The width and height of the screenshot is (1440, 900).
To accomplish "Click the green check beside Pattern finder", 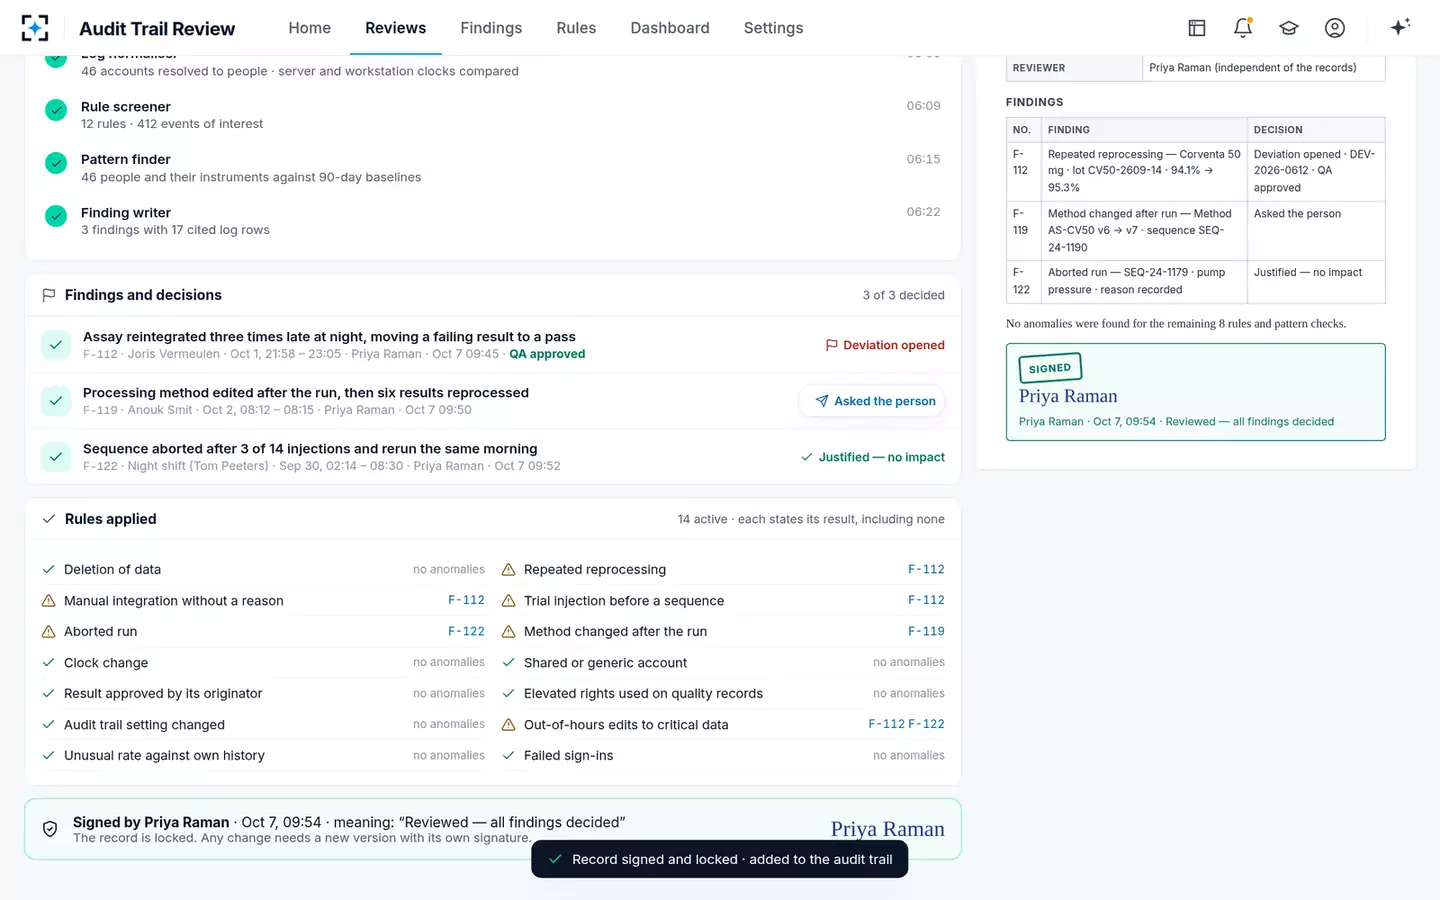I will click(56, 162).
